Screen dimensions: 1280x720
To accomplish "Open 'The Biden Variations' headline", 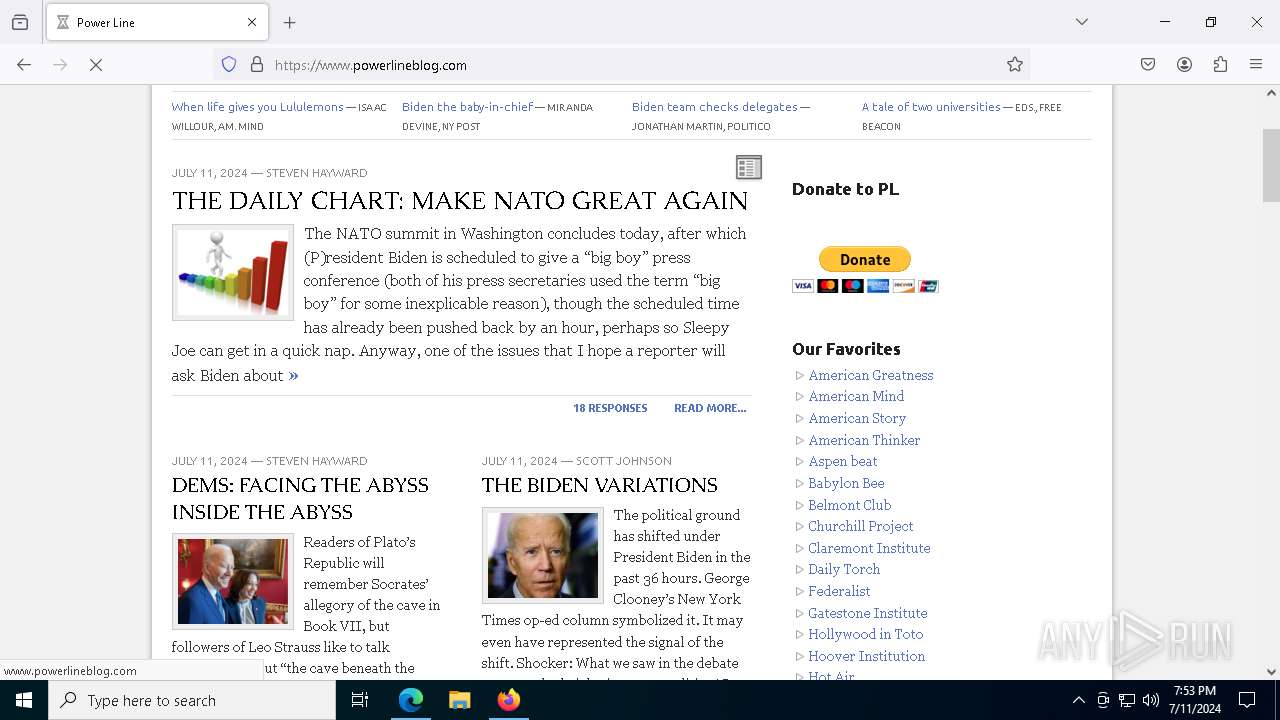I will point(599,485).
